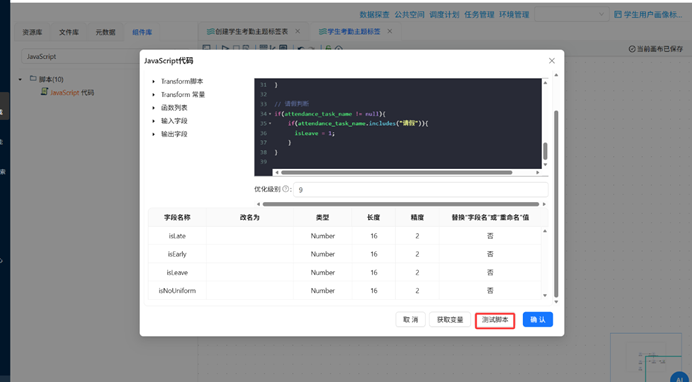This screenshot has width=692, height=382.
Task: Click the JavaScript 代码 script icon
Action: click(x=44, y=91)
